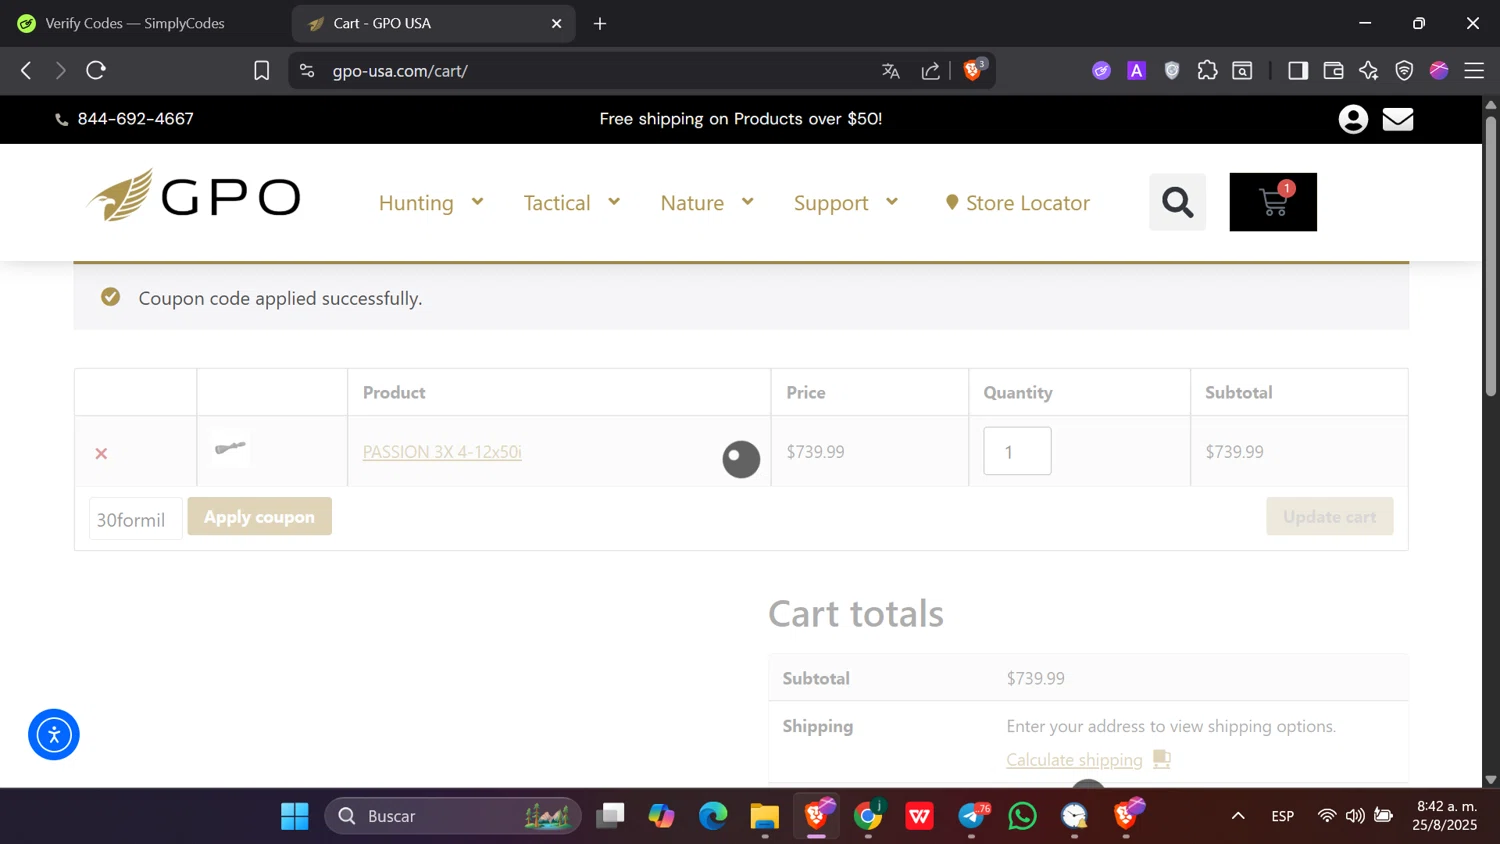Open the accessibility widget button
The image size is (1500, 844).
tap(54, 734)
